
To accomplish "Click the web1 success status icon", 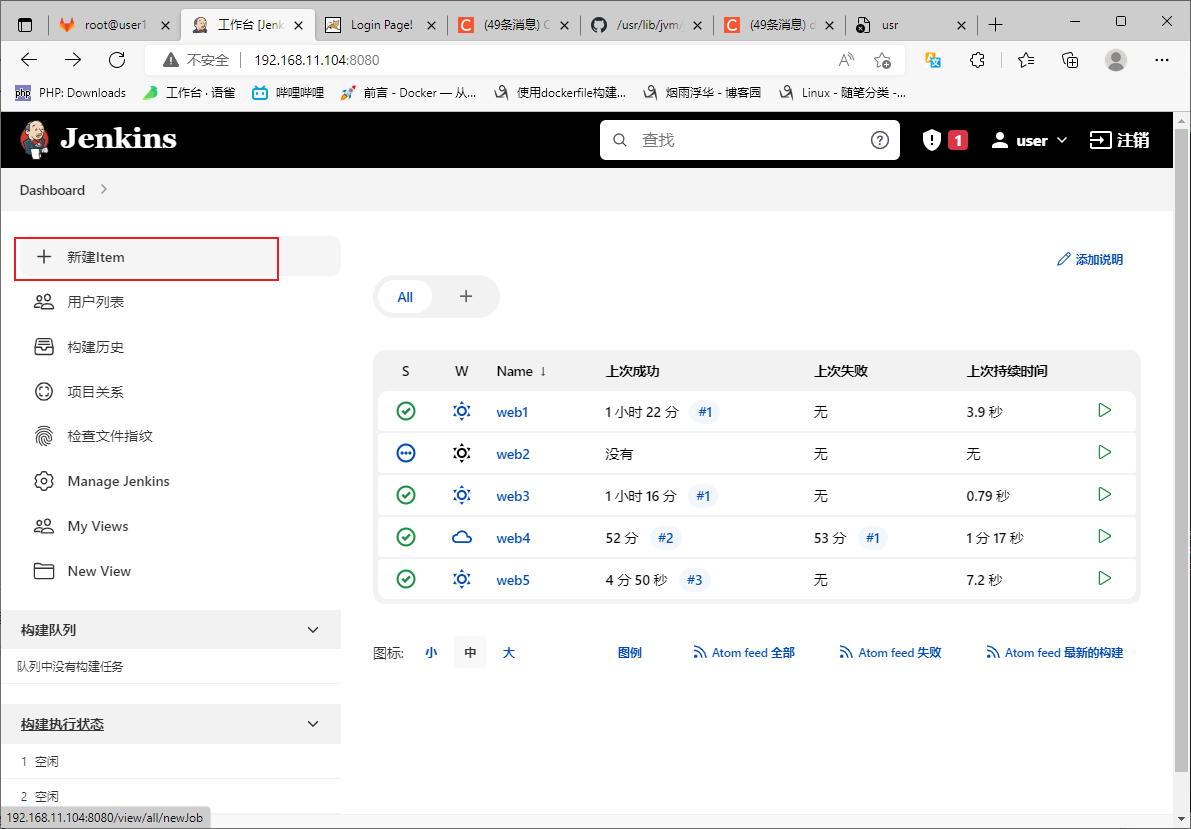I will tap(406, 411).
